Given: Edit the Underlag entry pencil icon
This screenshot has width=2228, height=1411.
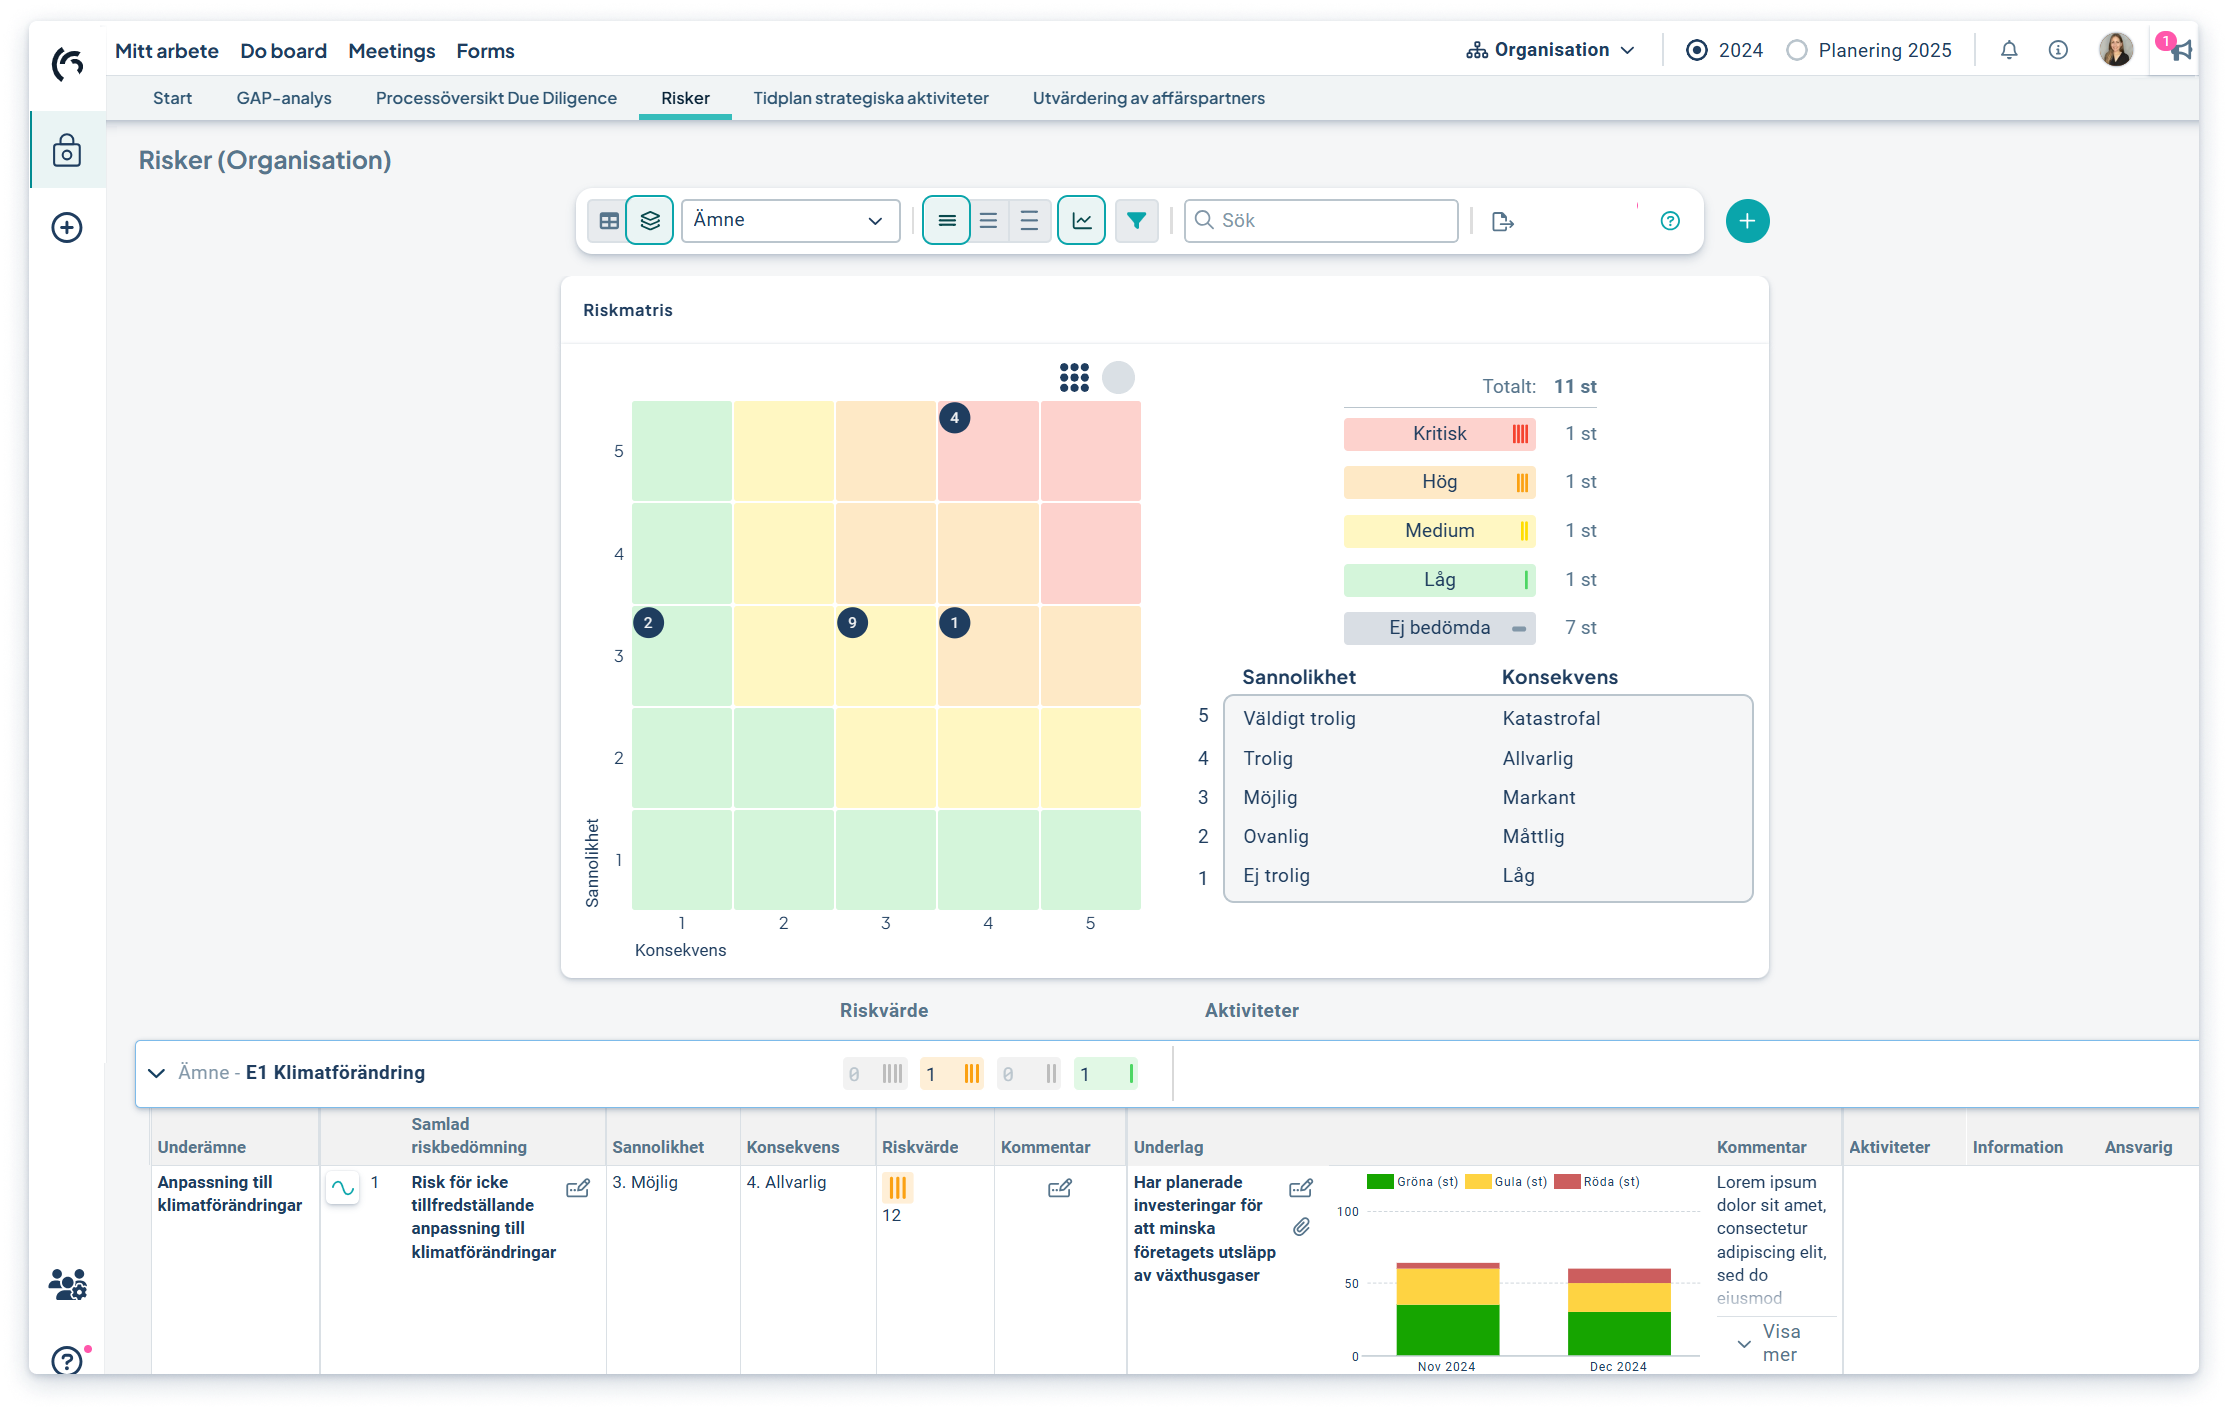Looking at the screenshot, I should [x=1301, y=1189].
